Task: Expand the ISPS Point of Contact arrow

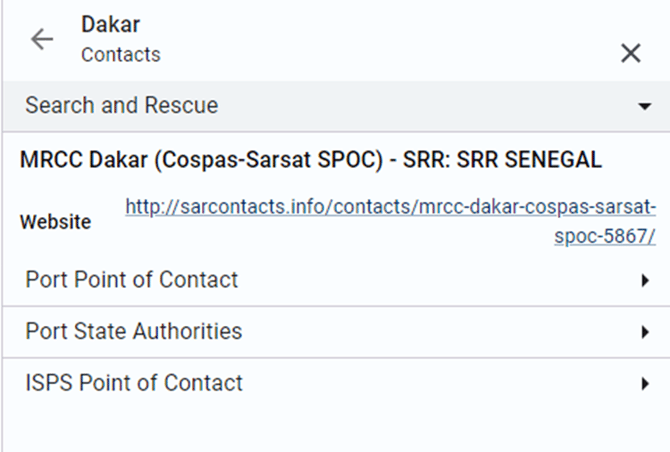Action: pos(645,383)
